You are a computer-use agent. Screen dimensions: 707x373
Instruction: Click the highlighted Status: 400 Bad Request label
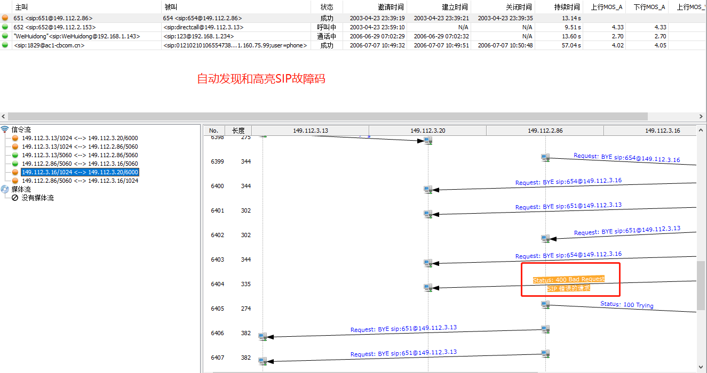pyautogui.click(x=569, y=280)
